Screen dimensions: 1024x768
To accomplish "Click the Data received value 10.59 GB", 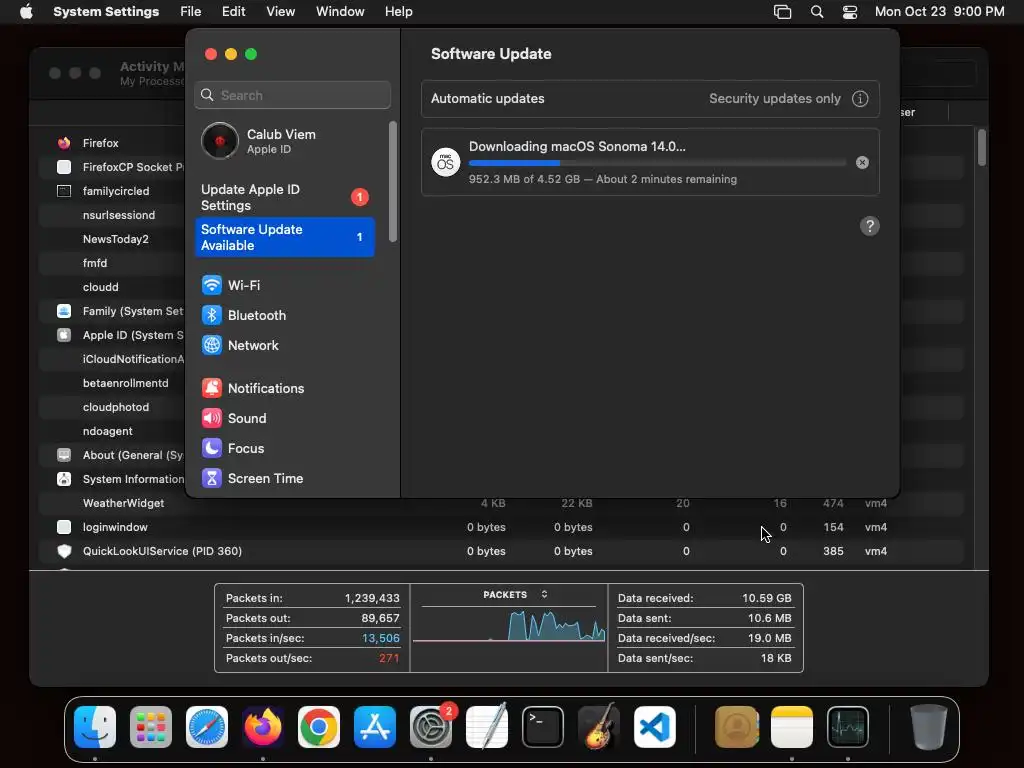I will pyautogui.click(x=767, y=598).
